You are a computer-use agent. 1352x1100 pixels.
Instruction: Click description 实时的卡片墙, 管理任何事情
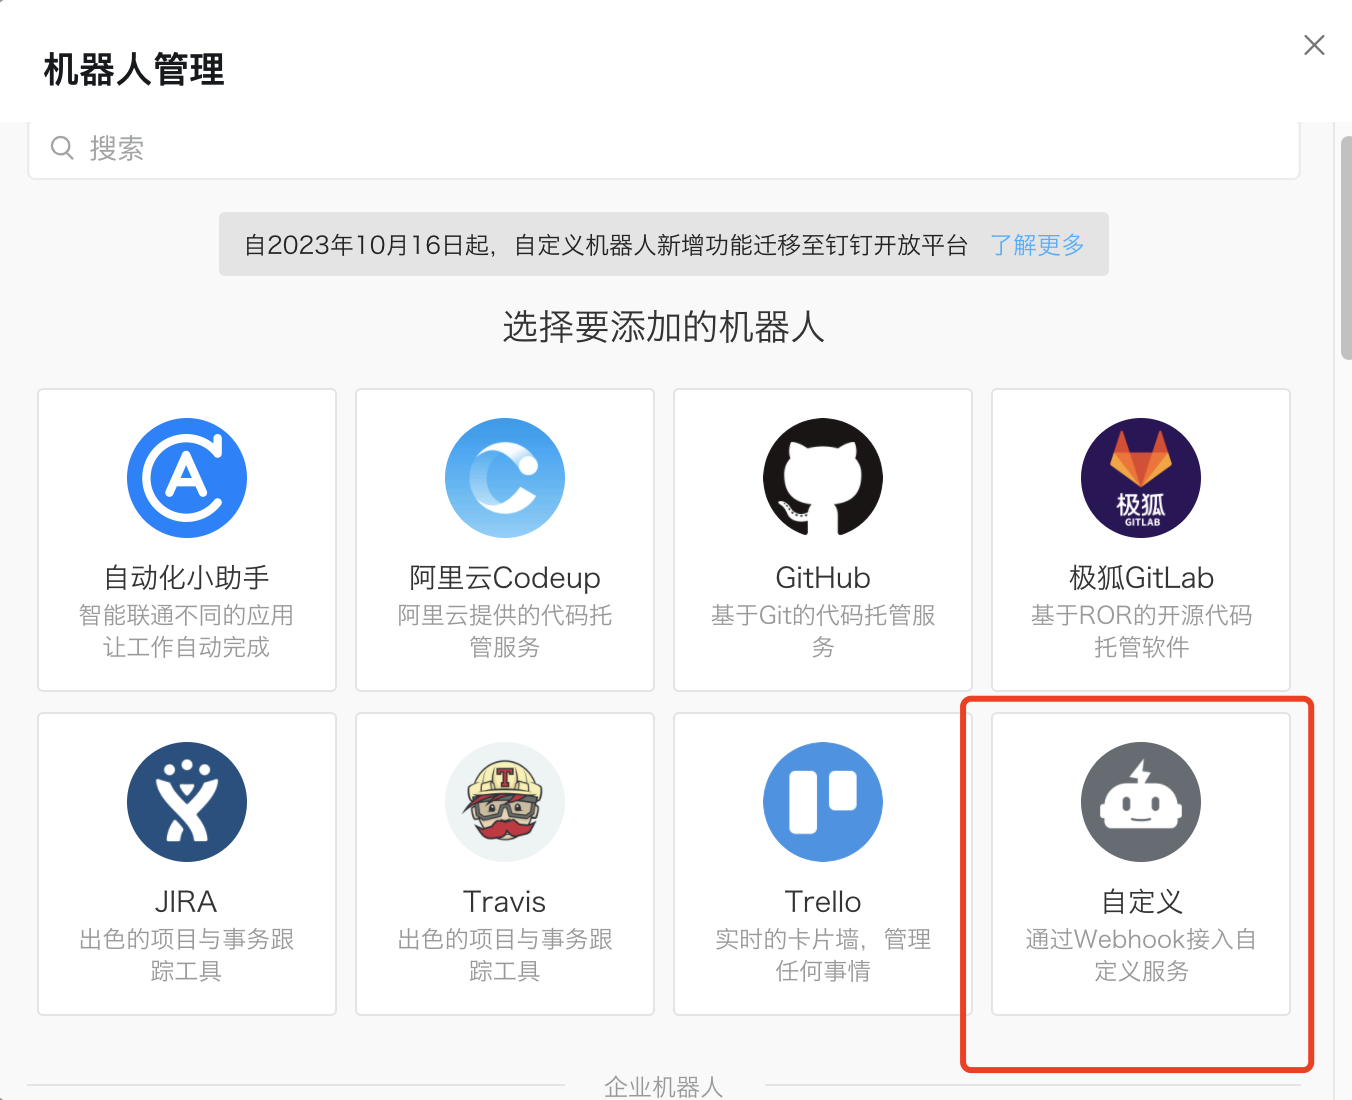pyautogui.click(x=823, y=955)
